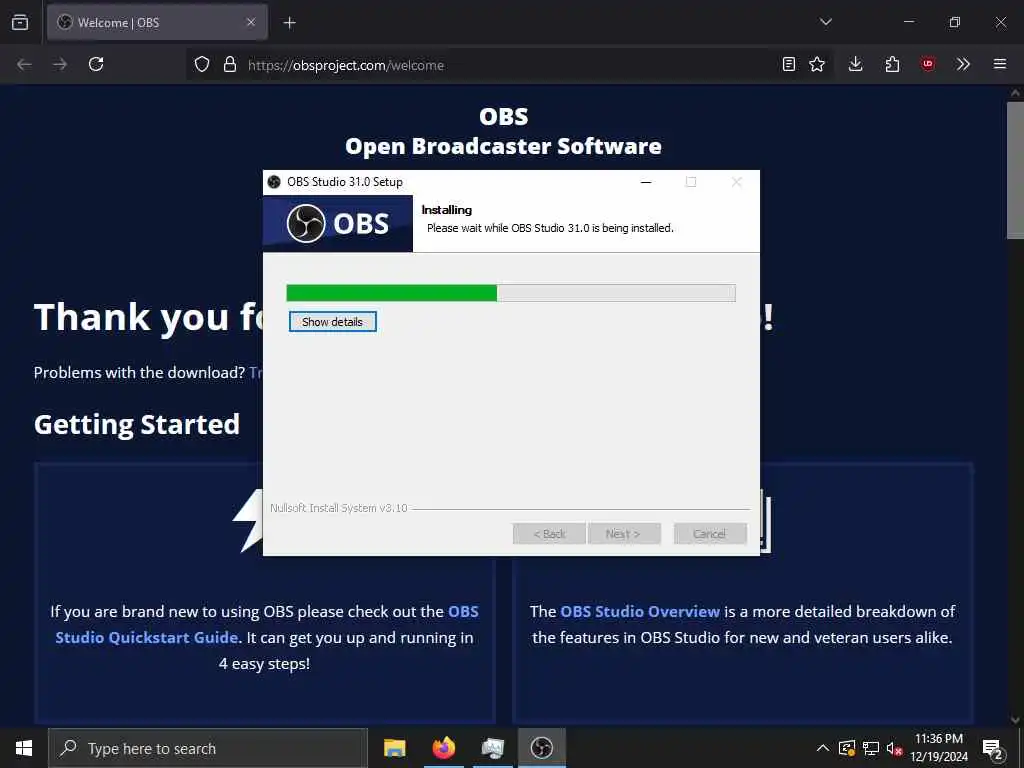Open the notification center icon
The height and width of the screenshot is (768, 1024).
click(x=993, y=748)
